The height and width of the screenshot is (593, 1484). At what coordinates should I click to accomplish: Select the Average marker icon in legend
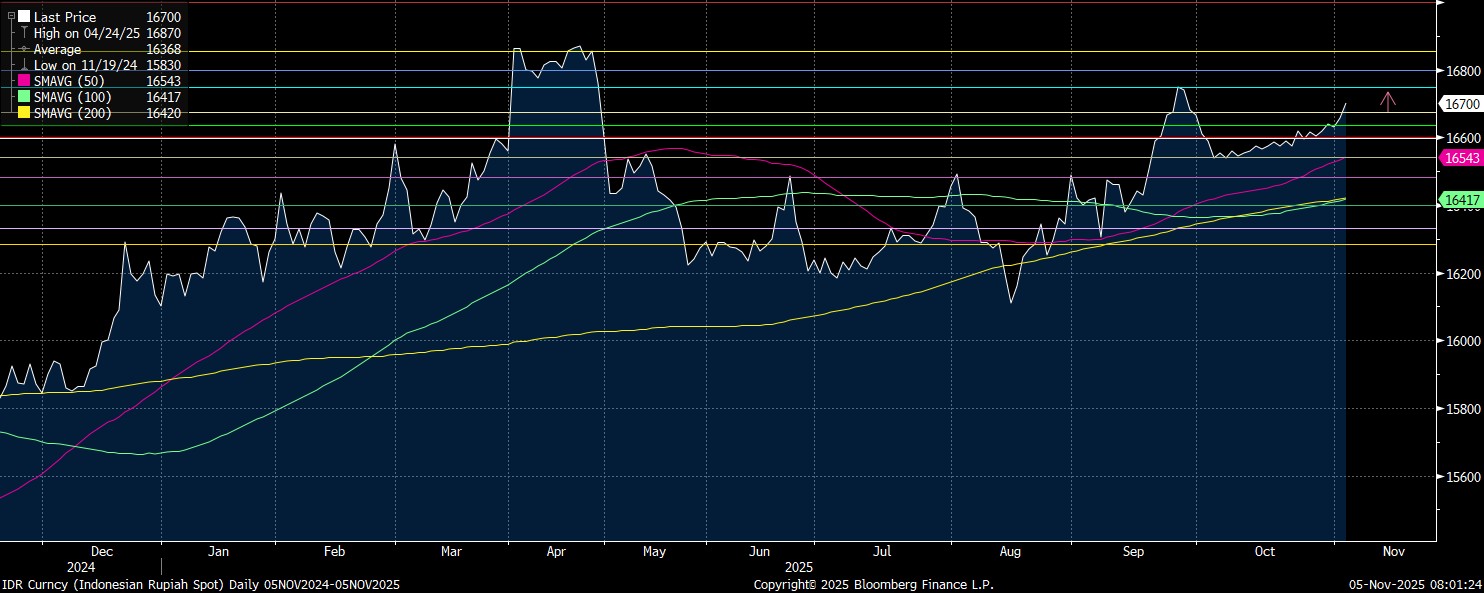(x=24, y=49)
